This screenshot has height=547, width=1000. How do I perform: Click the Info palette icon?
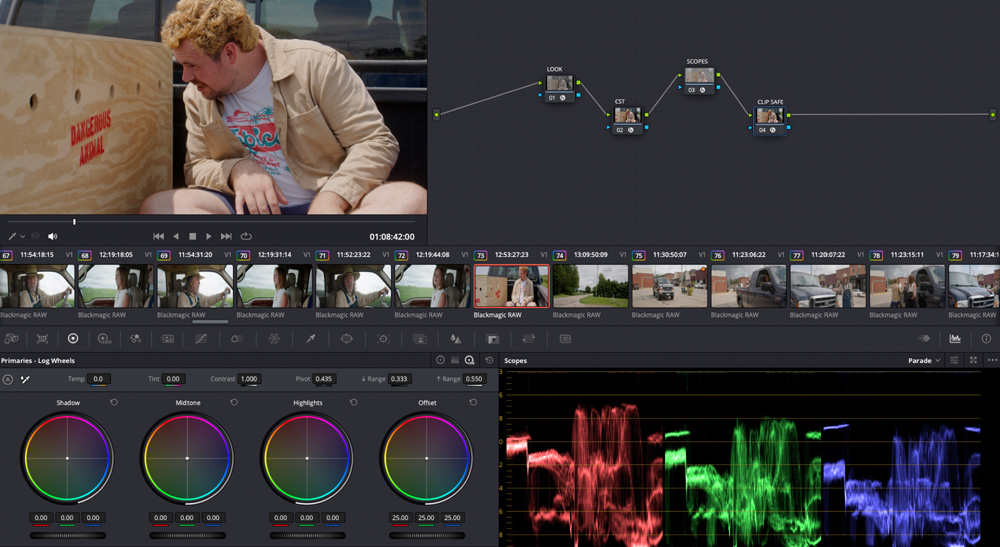pyautogui.click(x=986, y=339)
